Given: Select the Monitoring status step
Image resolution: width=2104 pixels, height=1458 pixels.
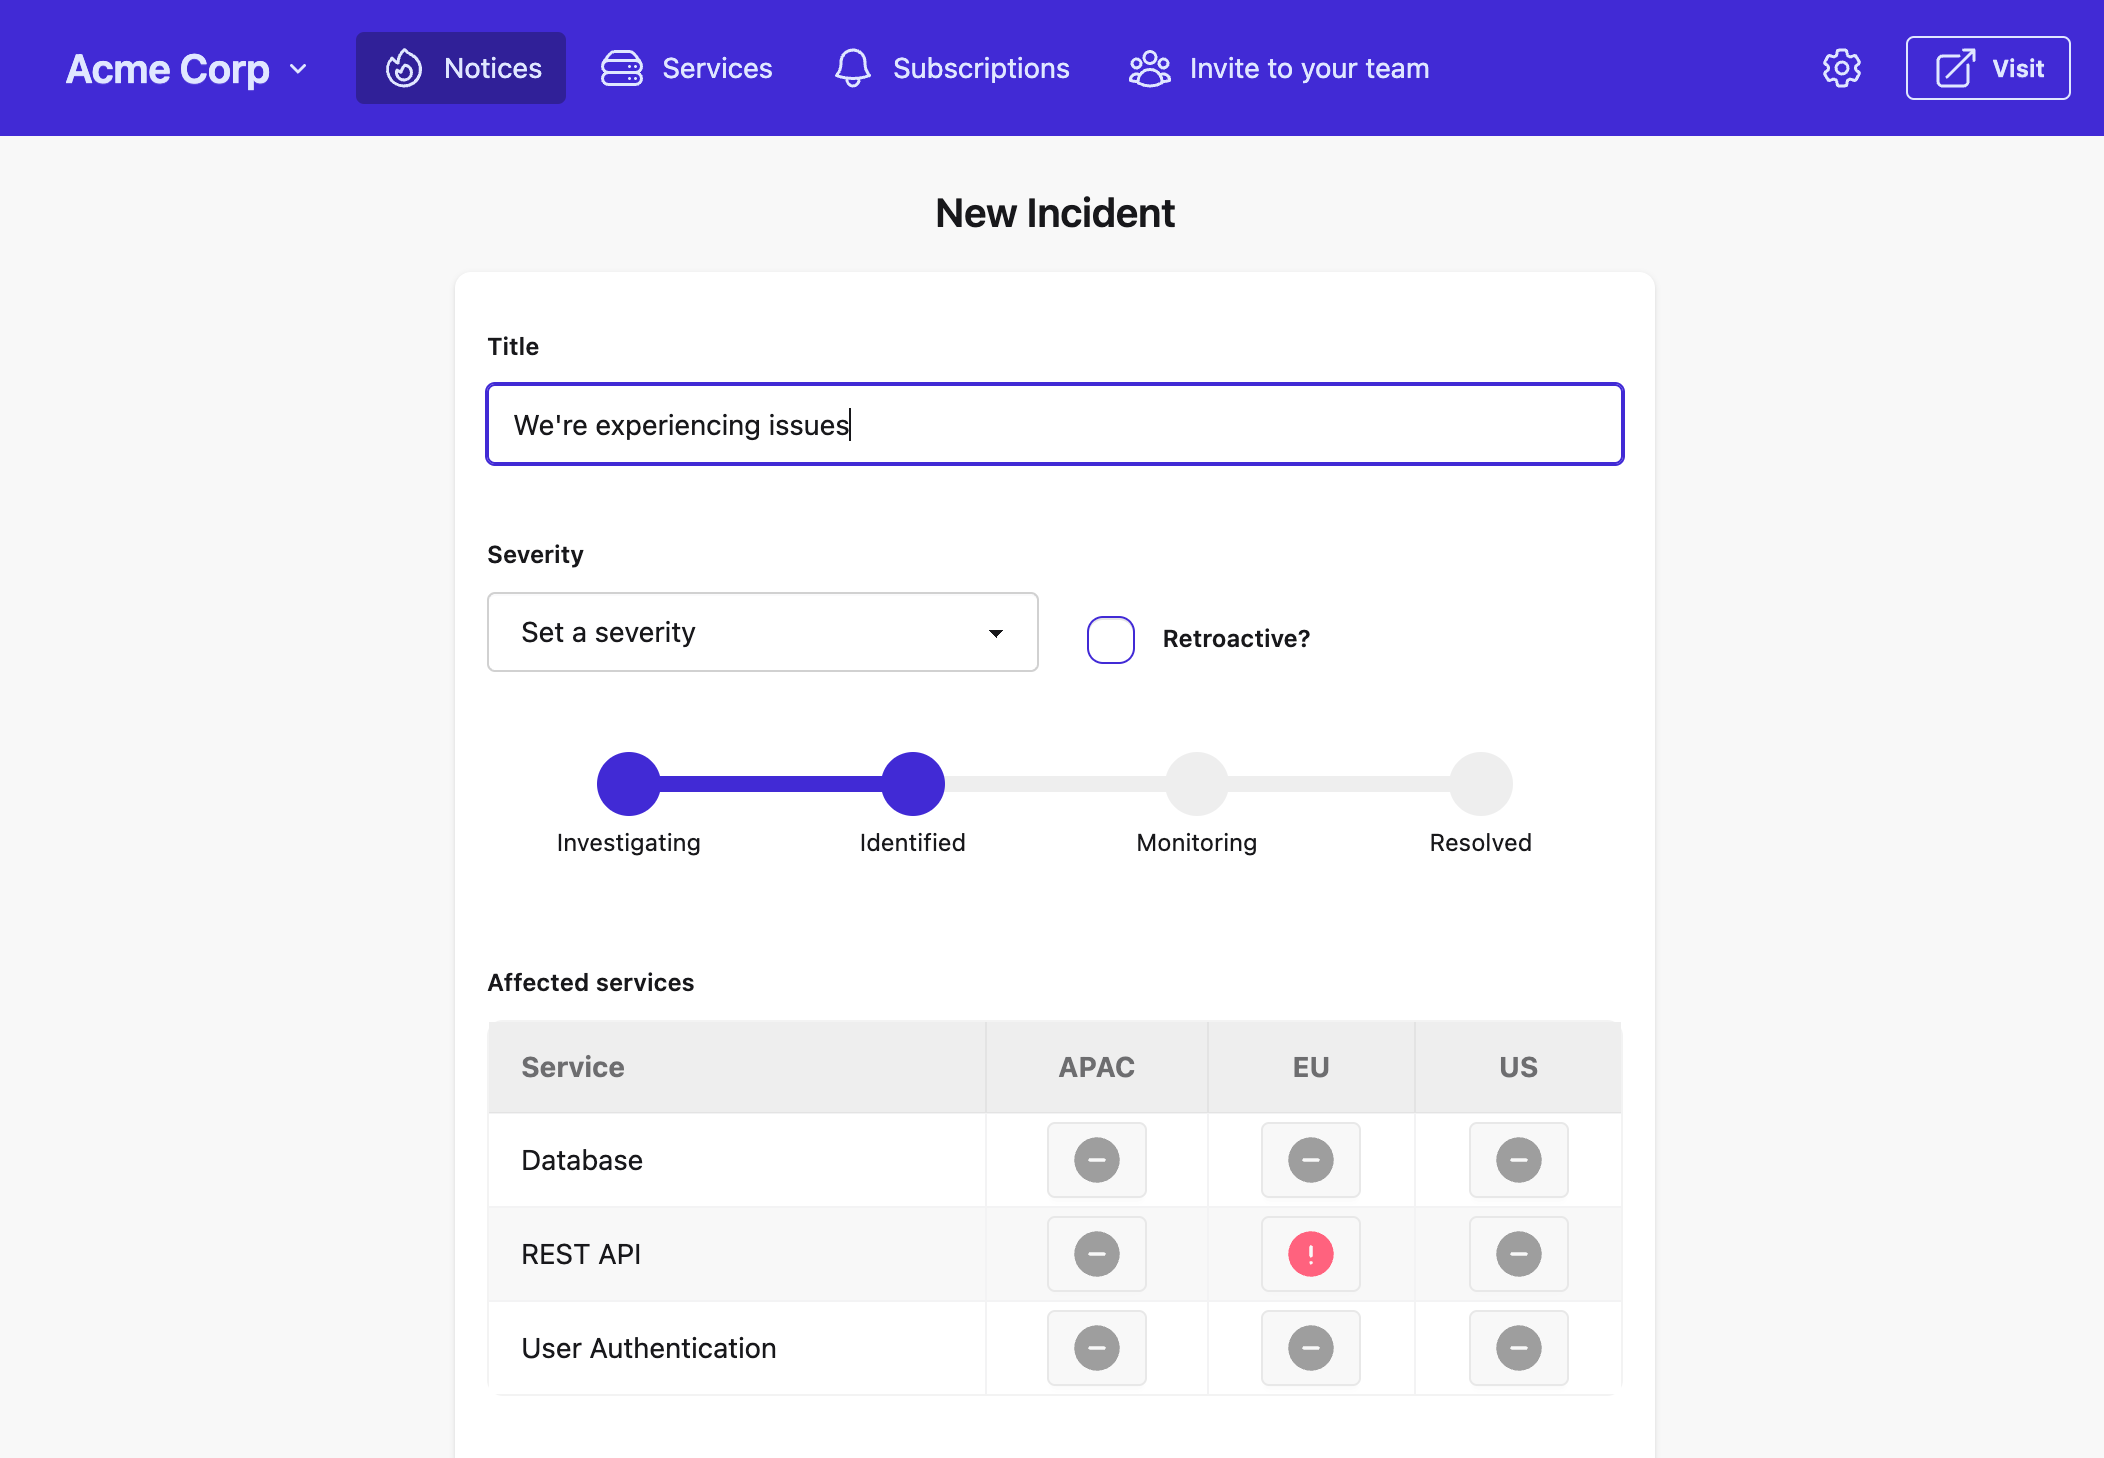Looking at the screenshot, I should click(x=1197, y=784).
